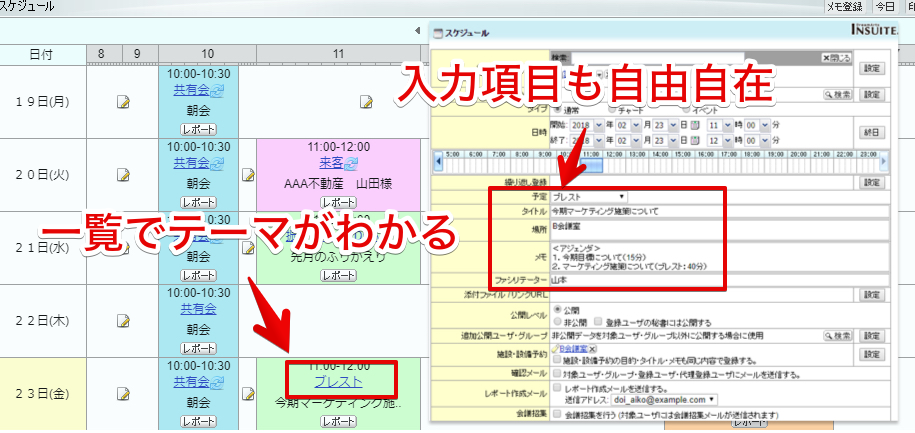Click the highlighted 11:00 block on the time bar
The width and height of the screenshot is (915, 433).
pos(591,166)
